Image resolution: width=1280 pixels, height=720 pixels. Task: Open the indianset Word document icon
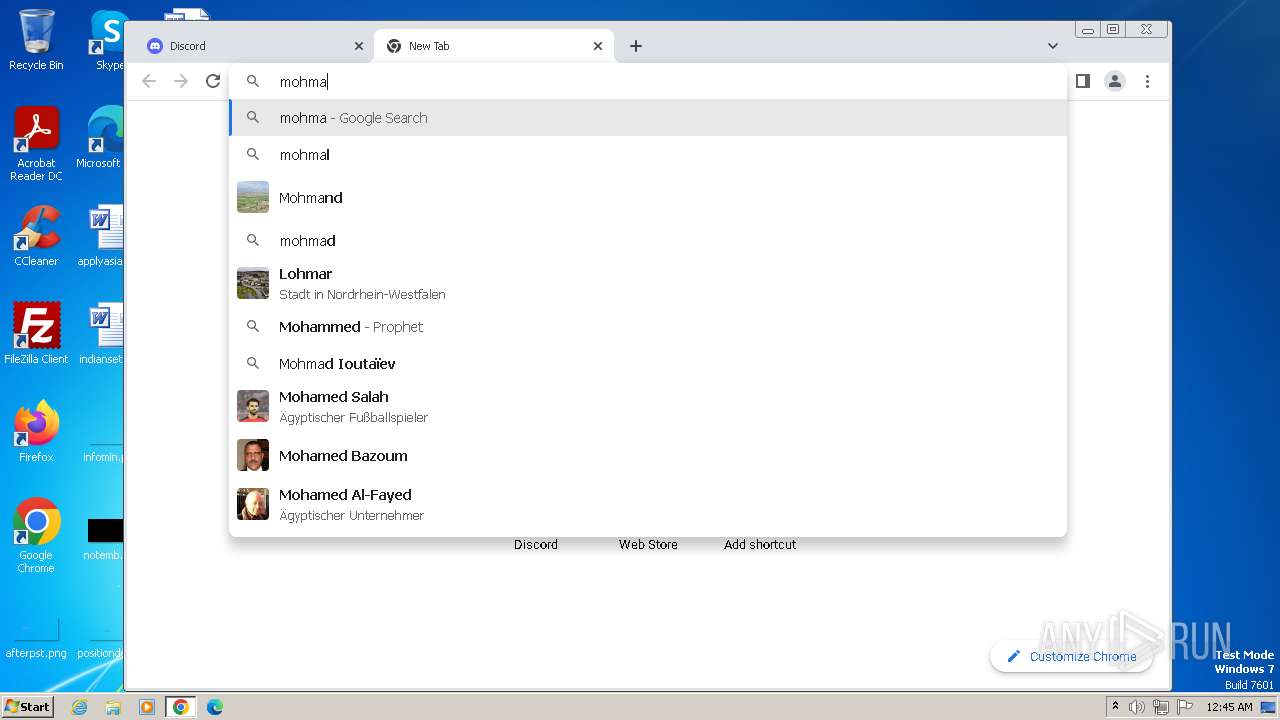click(x=101, y=334)
